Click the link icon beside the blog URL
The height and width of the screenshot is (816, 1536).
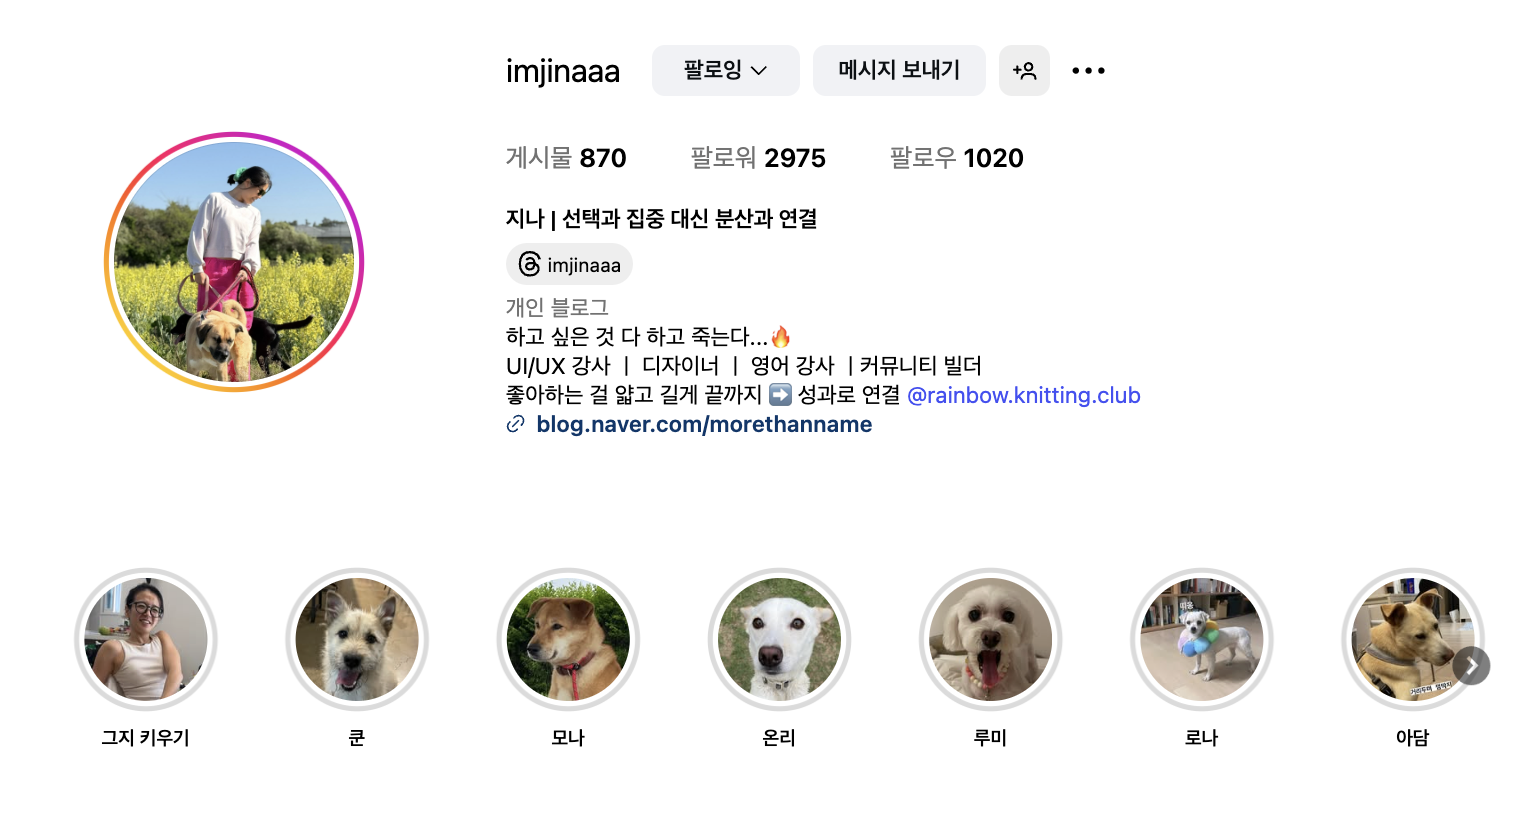coord(516,424)
